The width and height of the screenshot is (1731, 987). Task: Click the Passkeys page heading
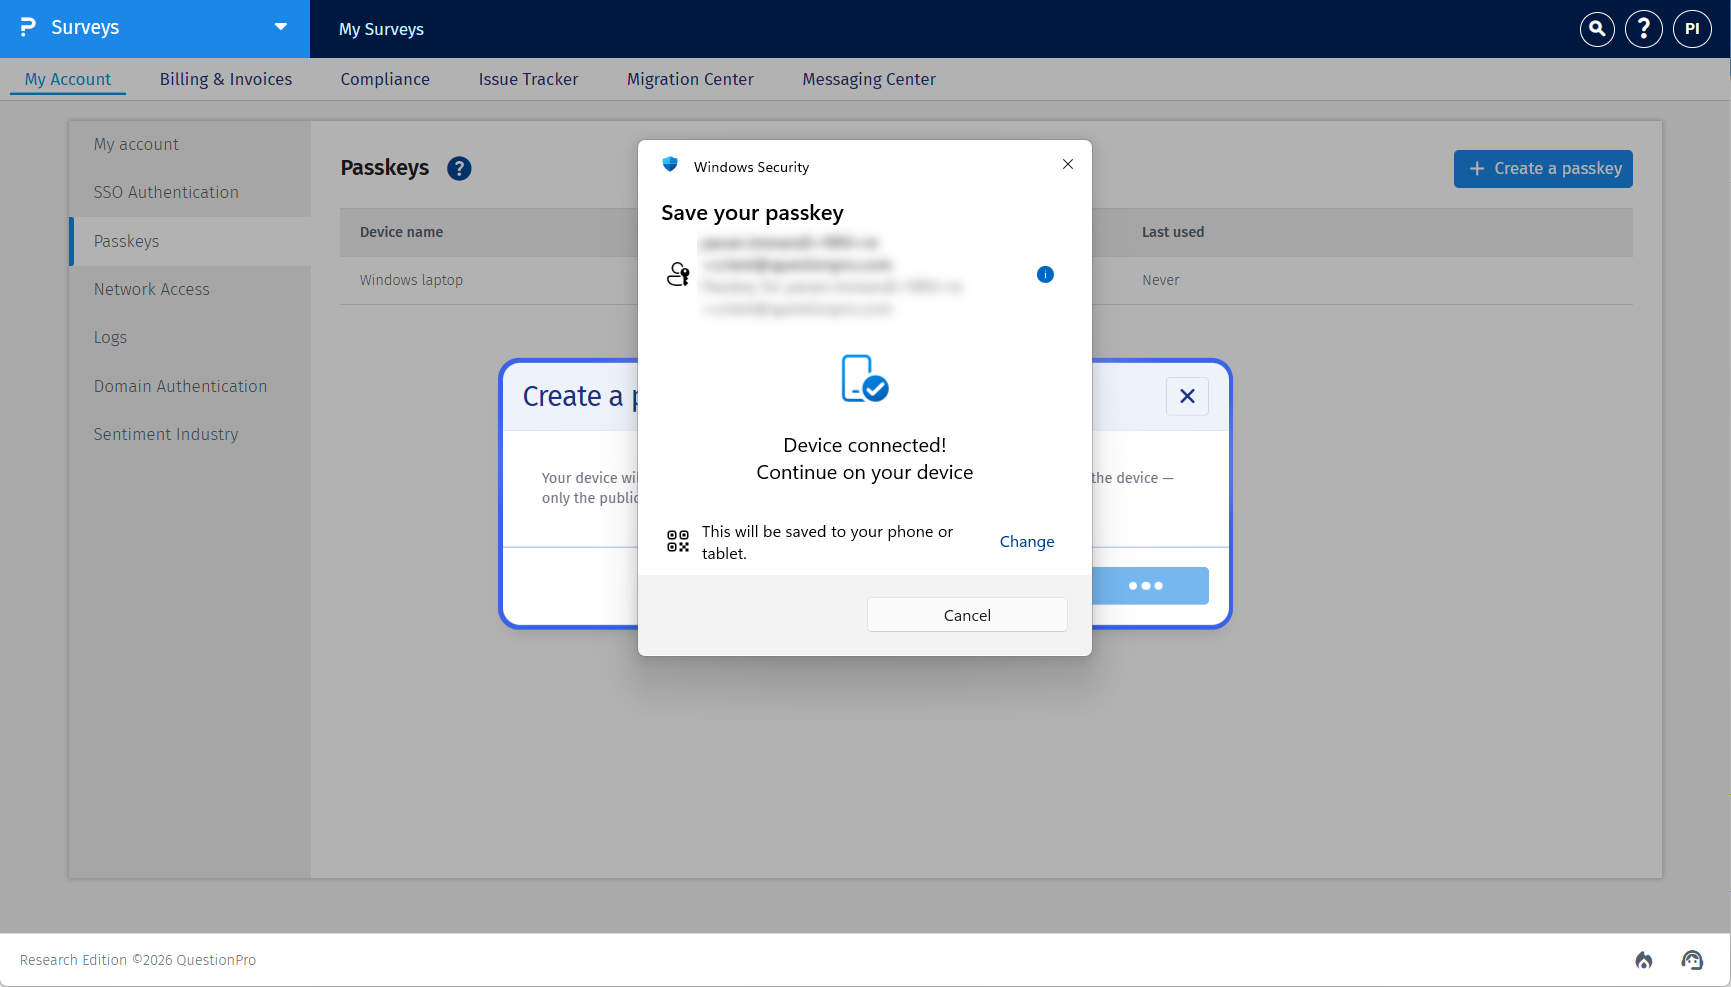click(x=385, y=168)
